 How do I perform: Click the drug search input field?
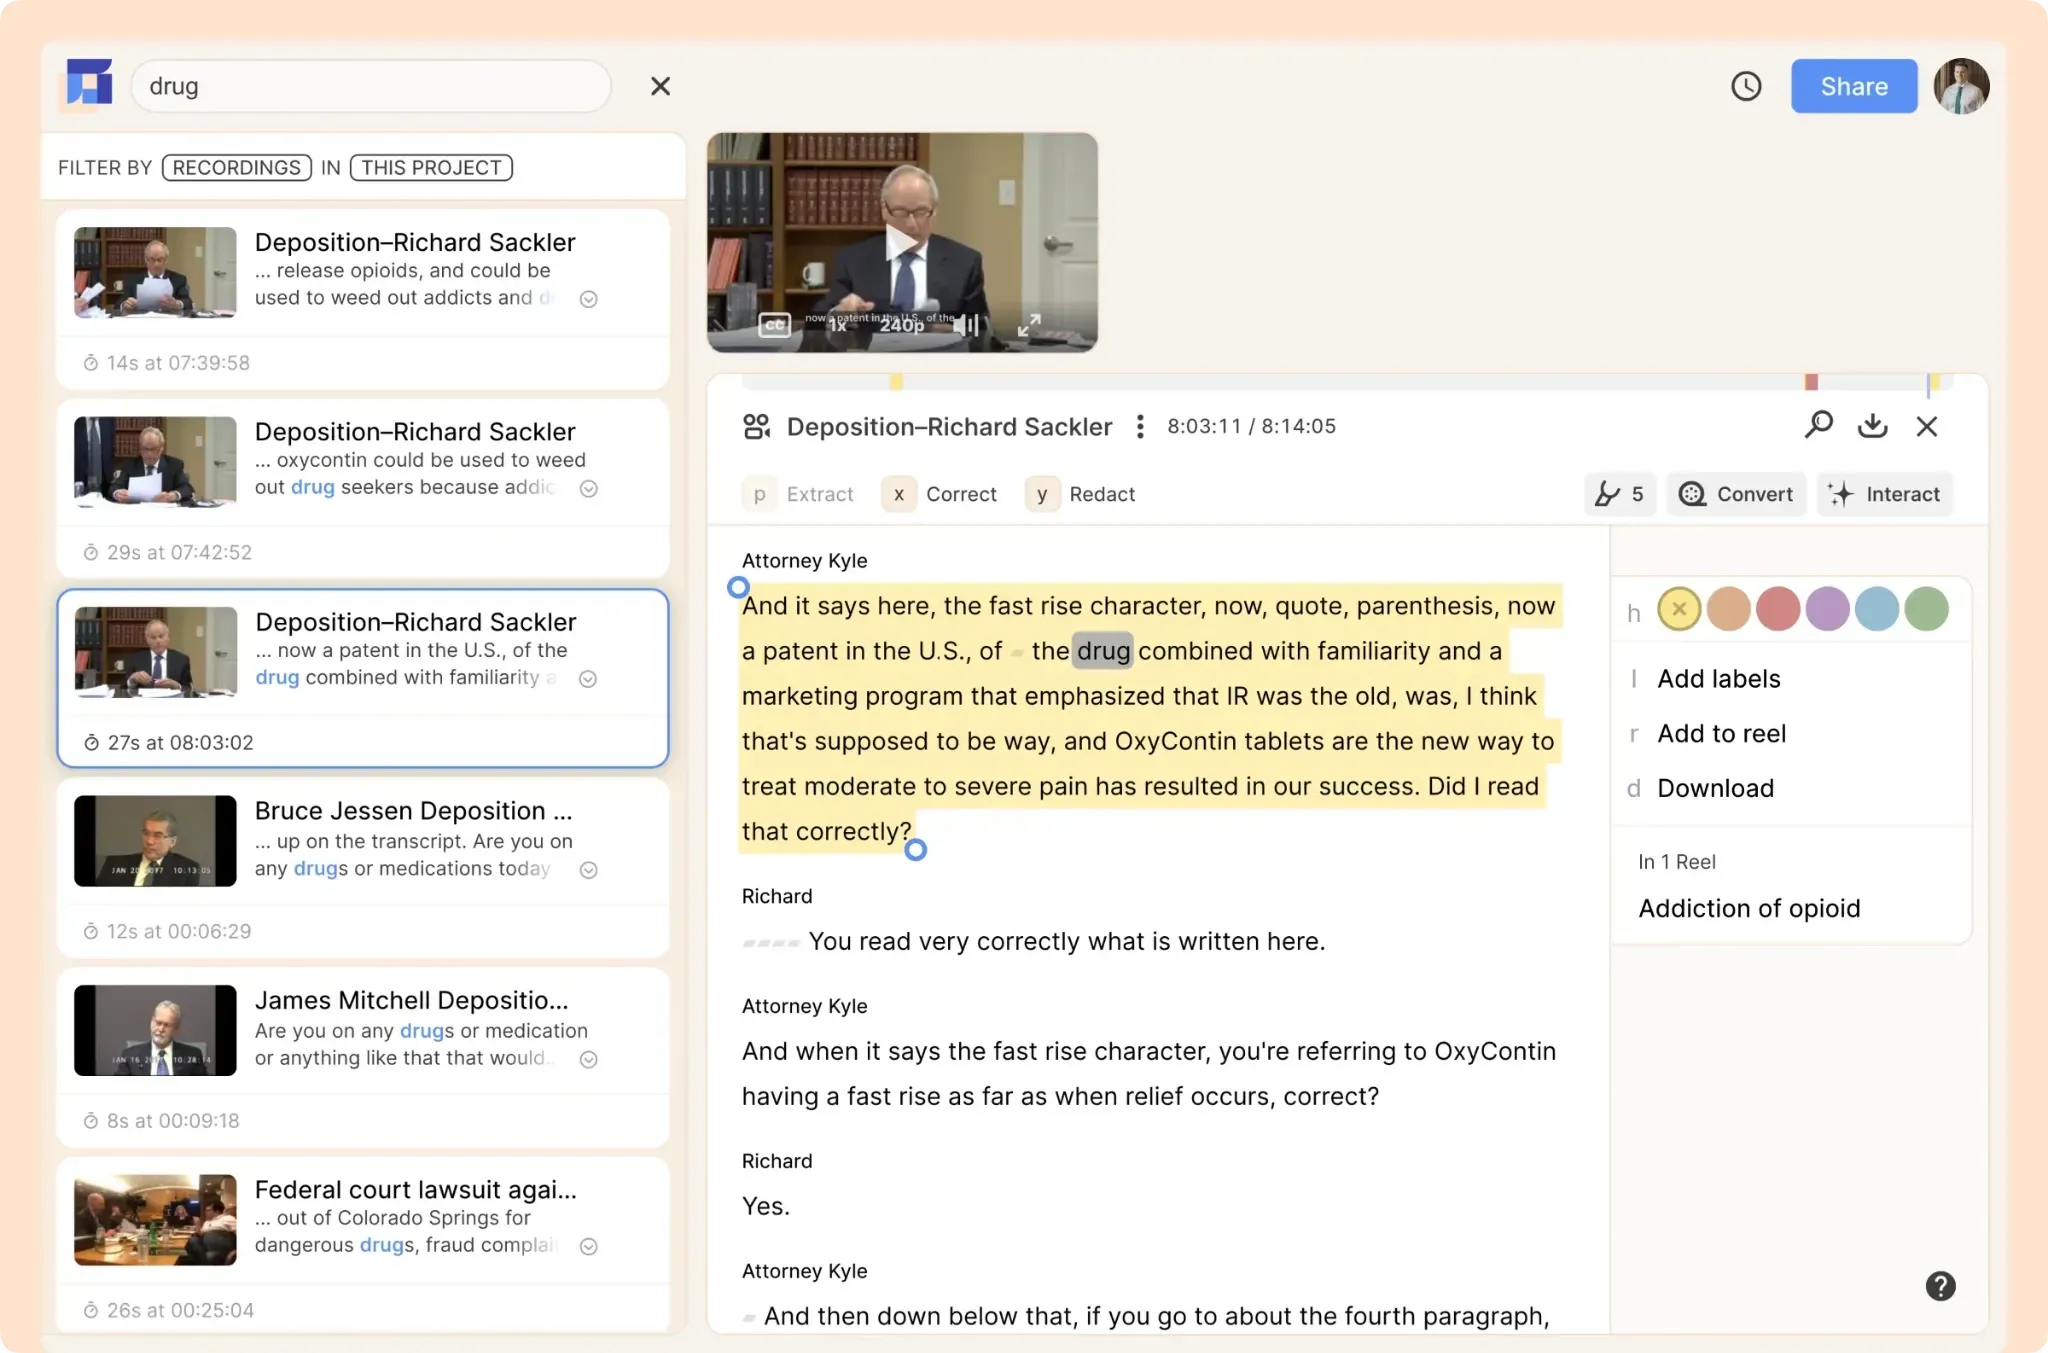371,86
